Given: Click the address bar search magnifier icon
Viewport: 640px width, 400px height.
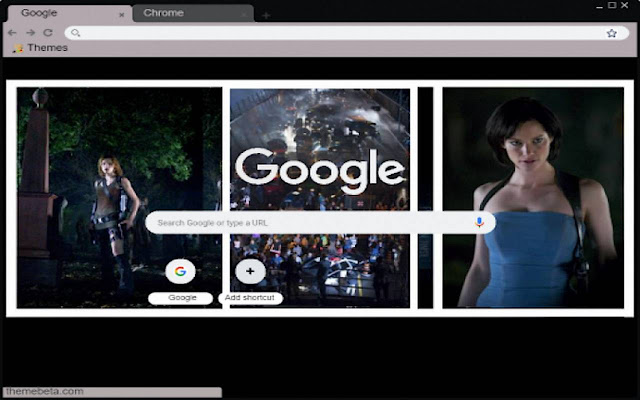Looking at the screenshot, I should [75, 33].
